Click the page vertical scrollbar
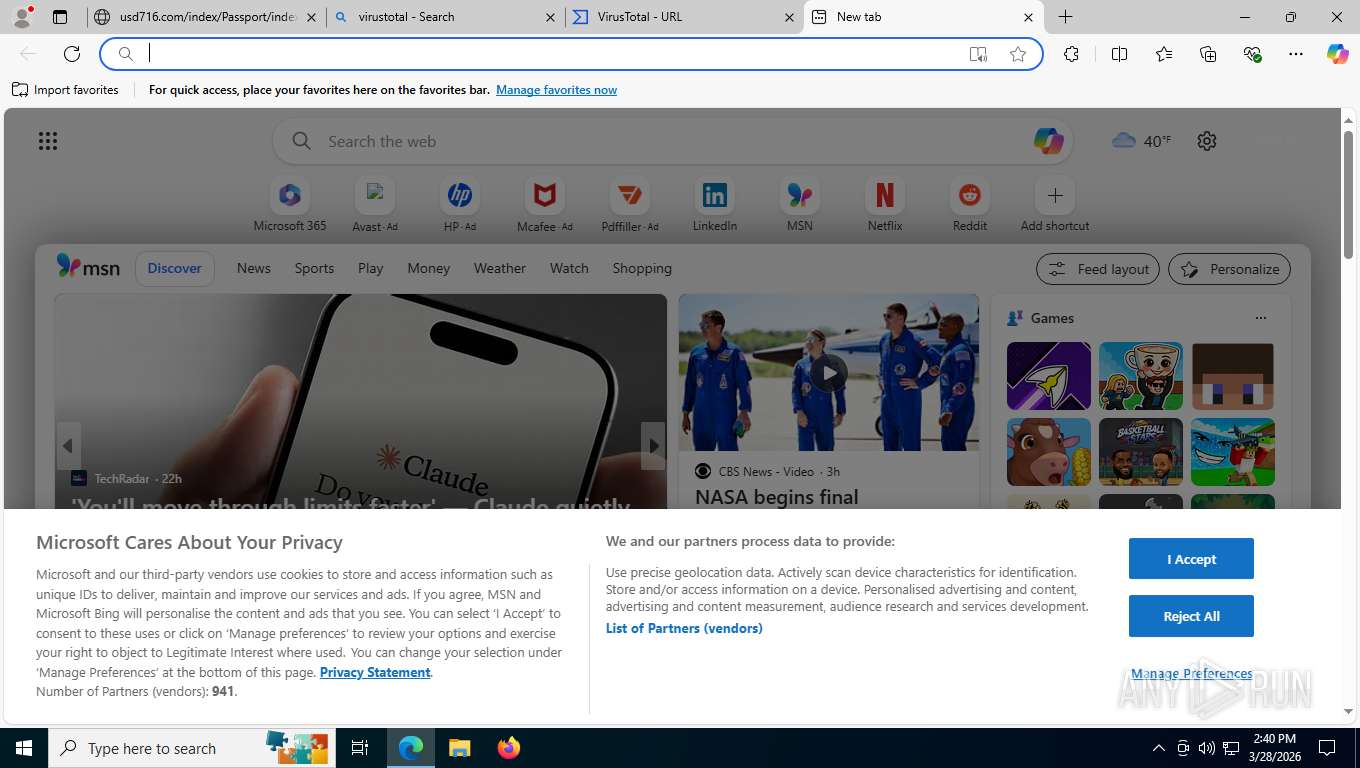The height and width of the screenshot is (768, 1360). tap(1348, 195)
